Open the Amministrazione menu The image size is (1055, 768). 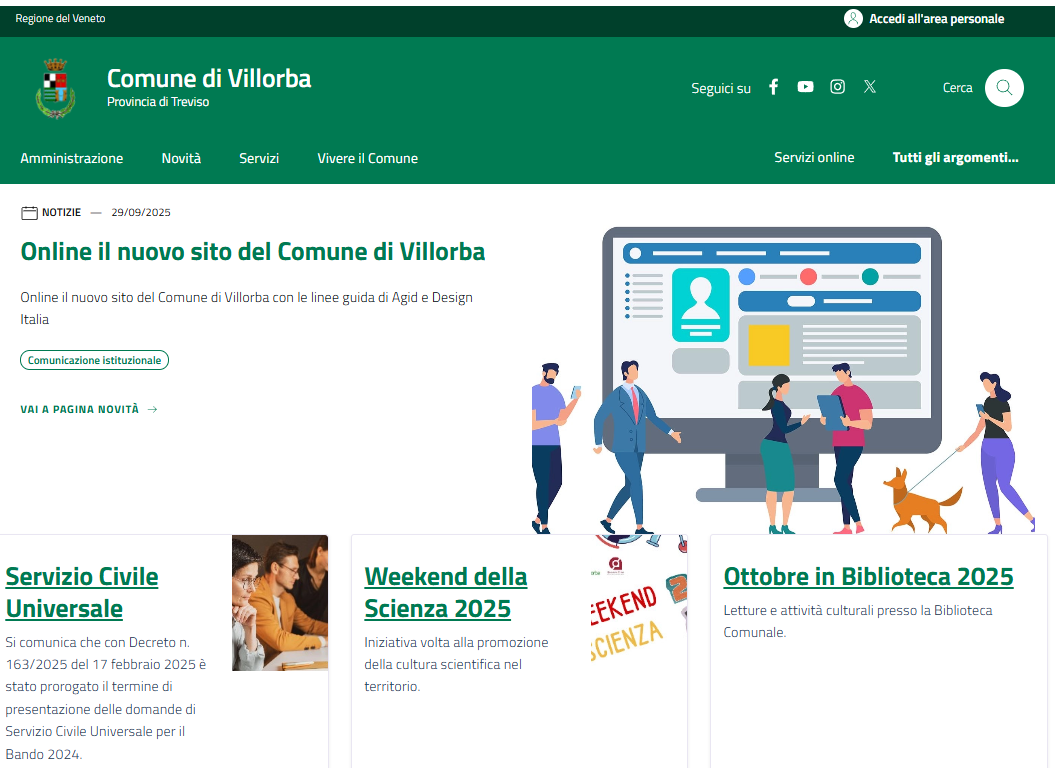(x=72, y=158)
